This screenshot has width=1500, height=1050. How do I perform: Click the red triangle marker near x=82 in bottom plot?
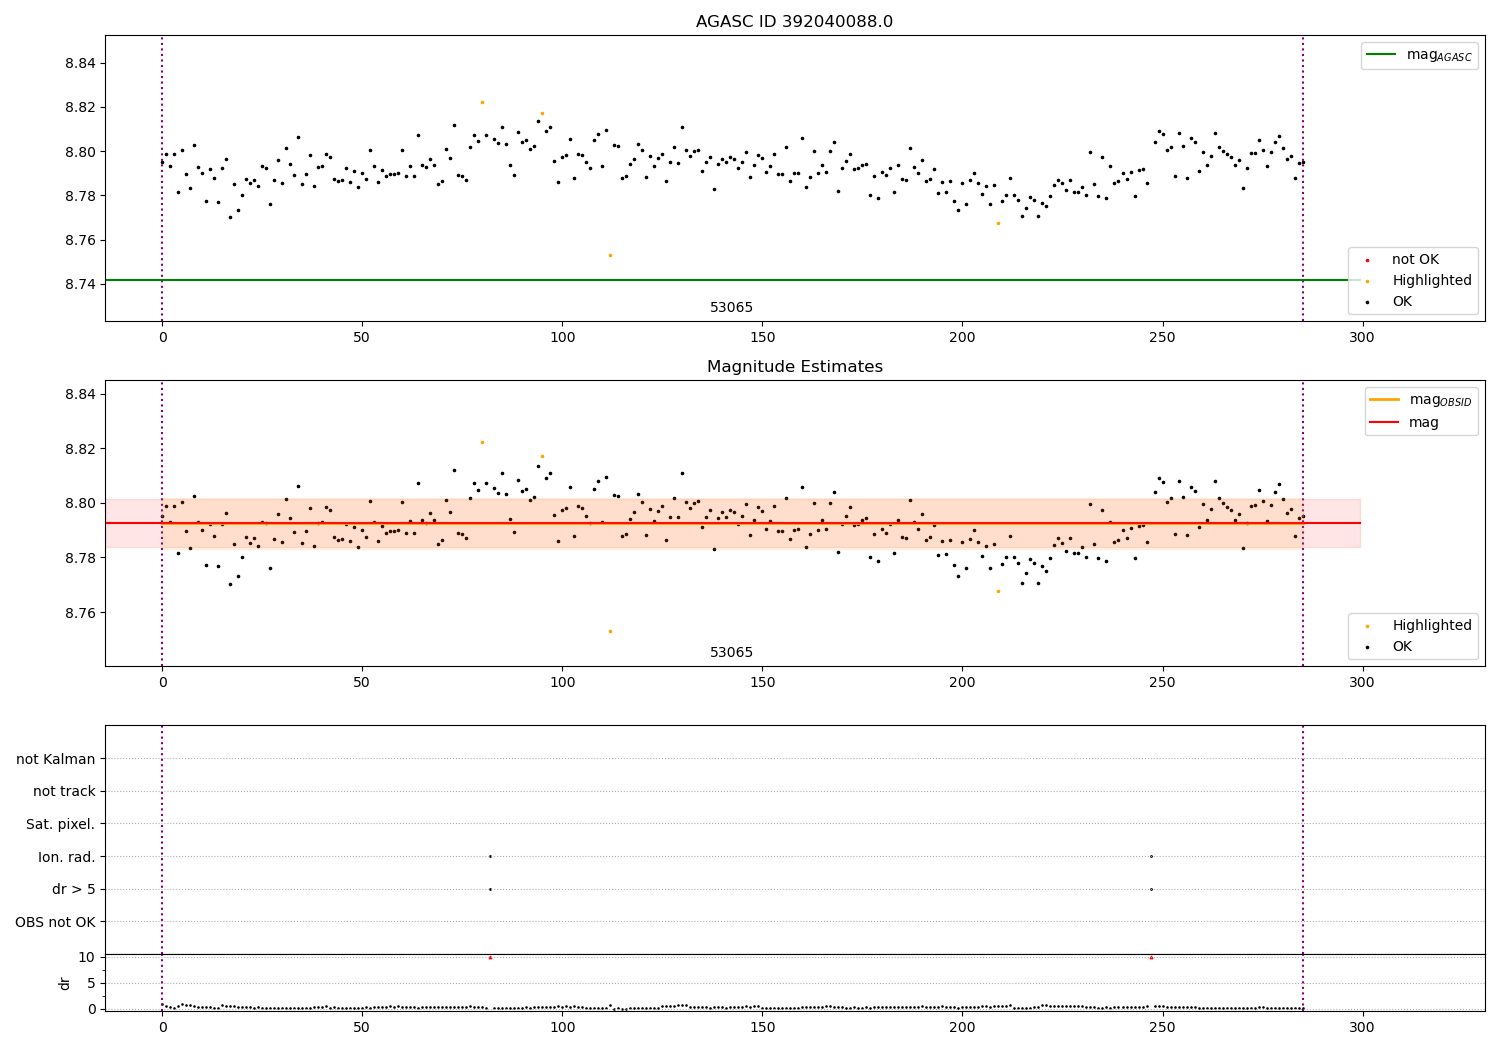[x=490, y=958]
